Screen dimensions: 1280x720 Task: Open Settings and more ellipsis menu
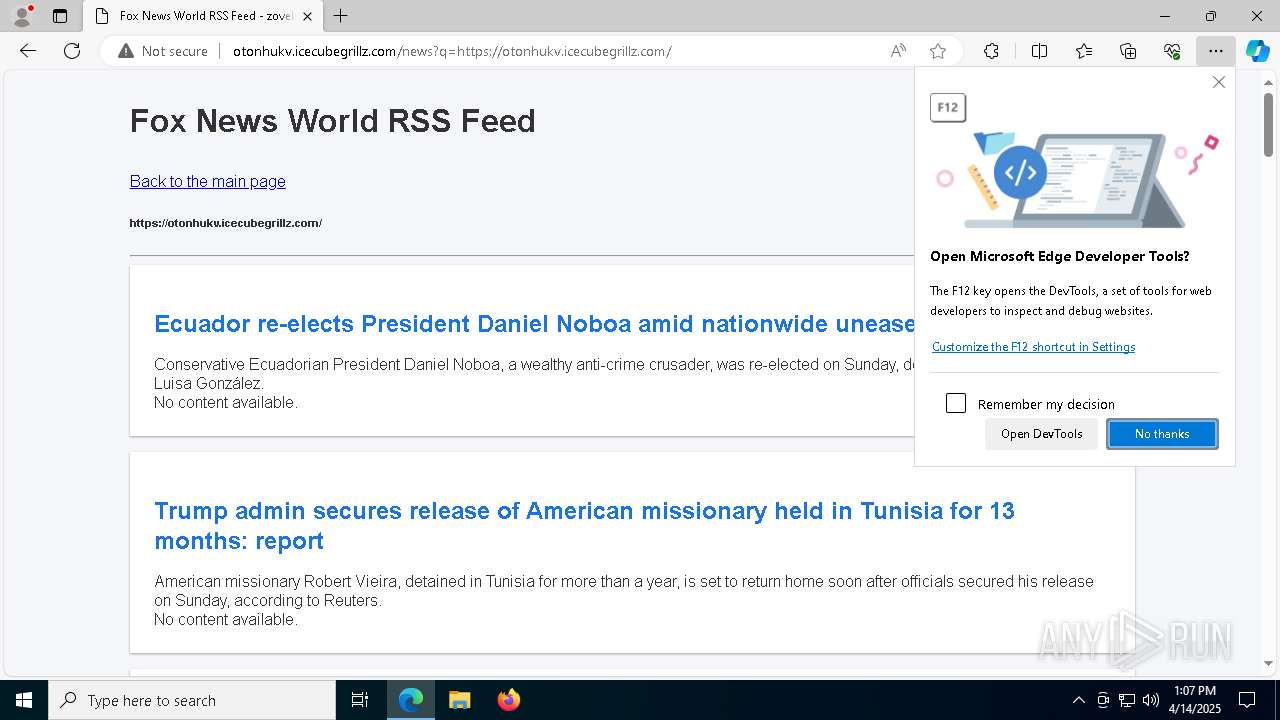point(1215,51)
